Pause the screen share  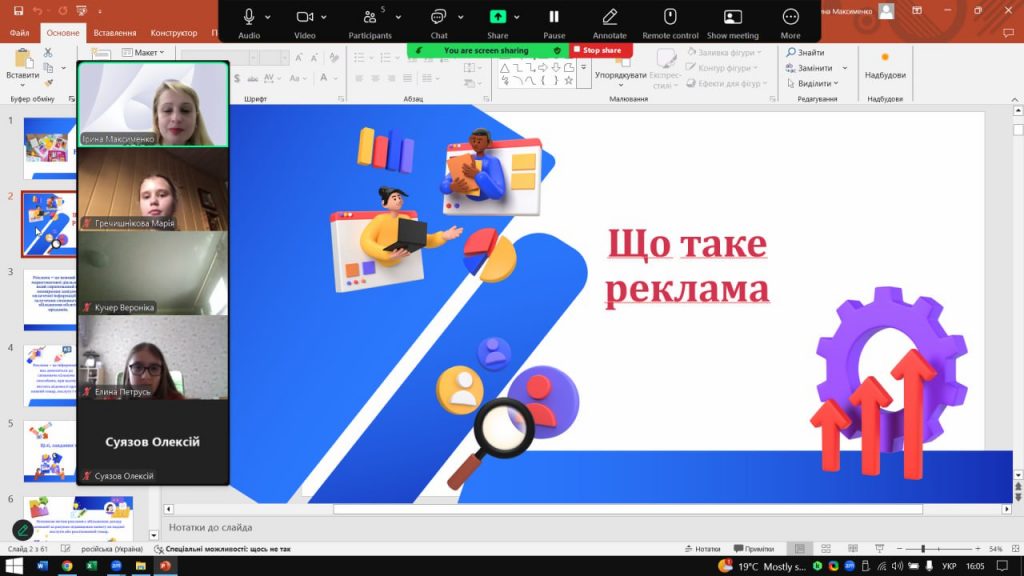click(554, 17)
